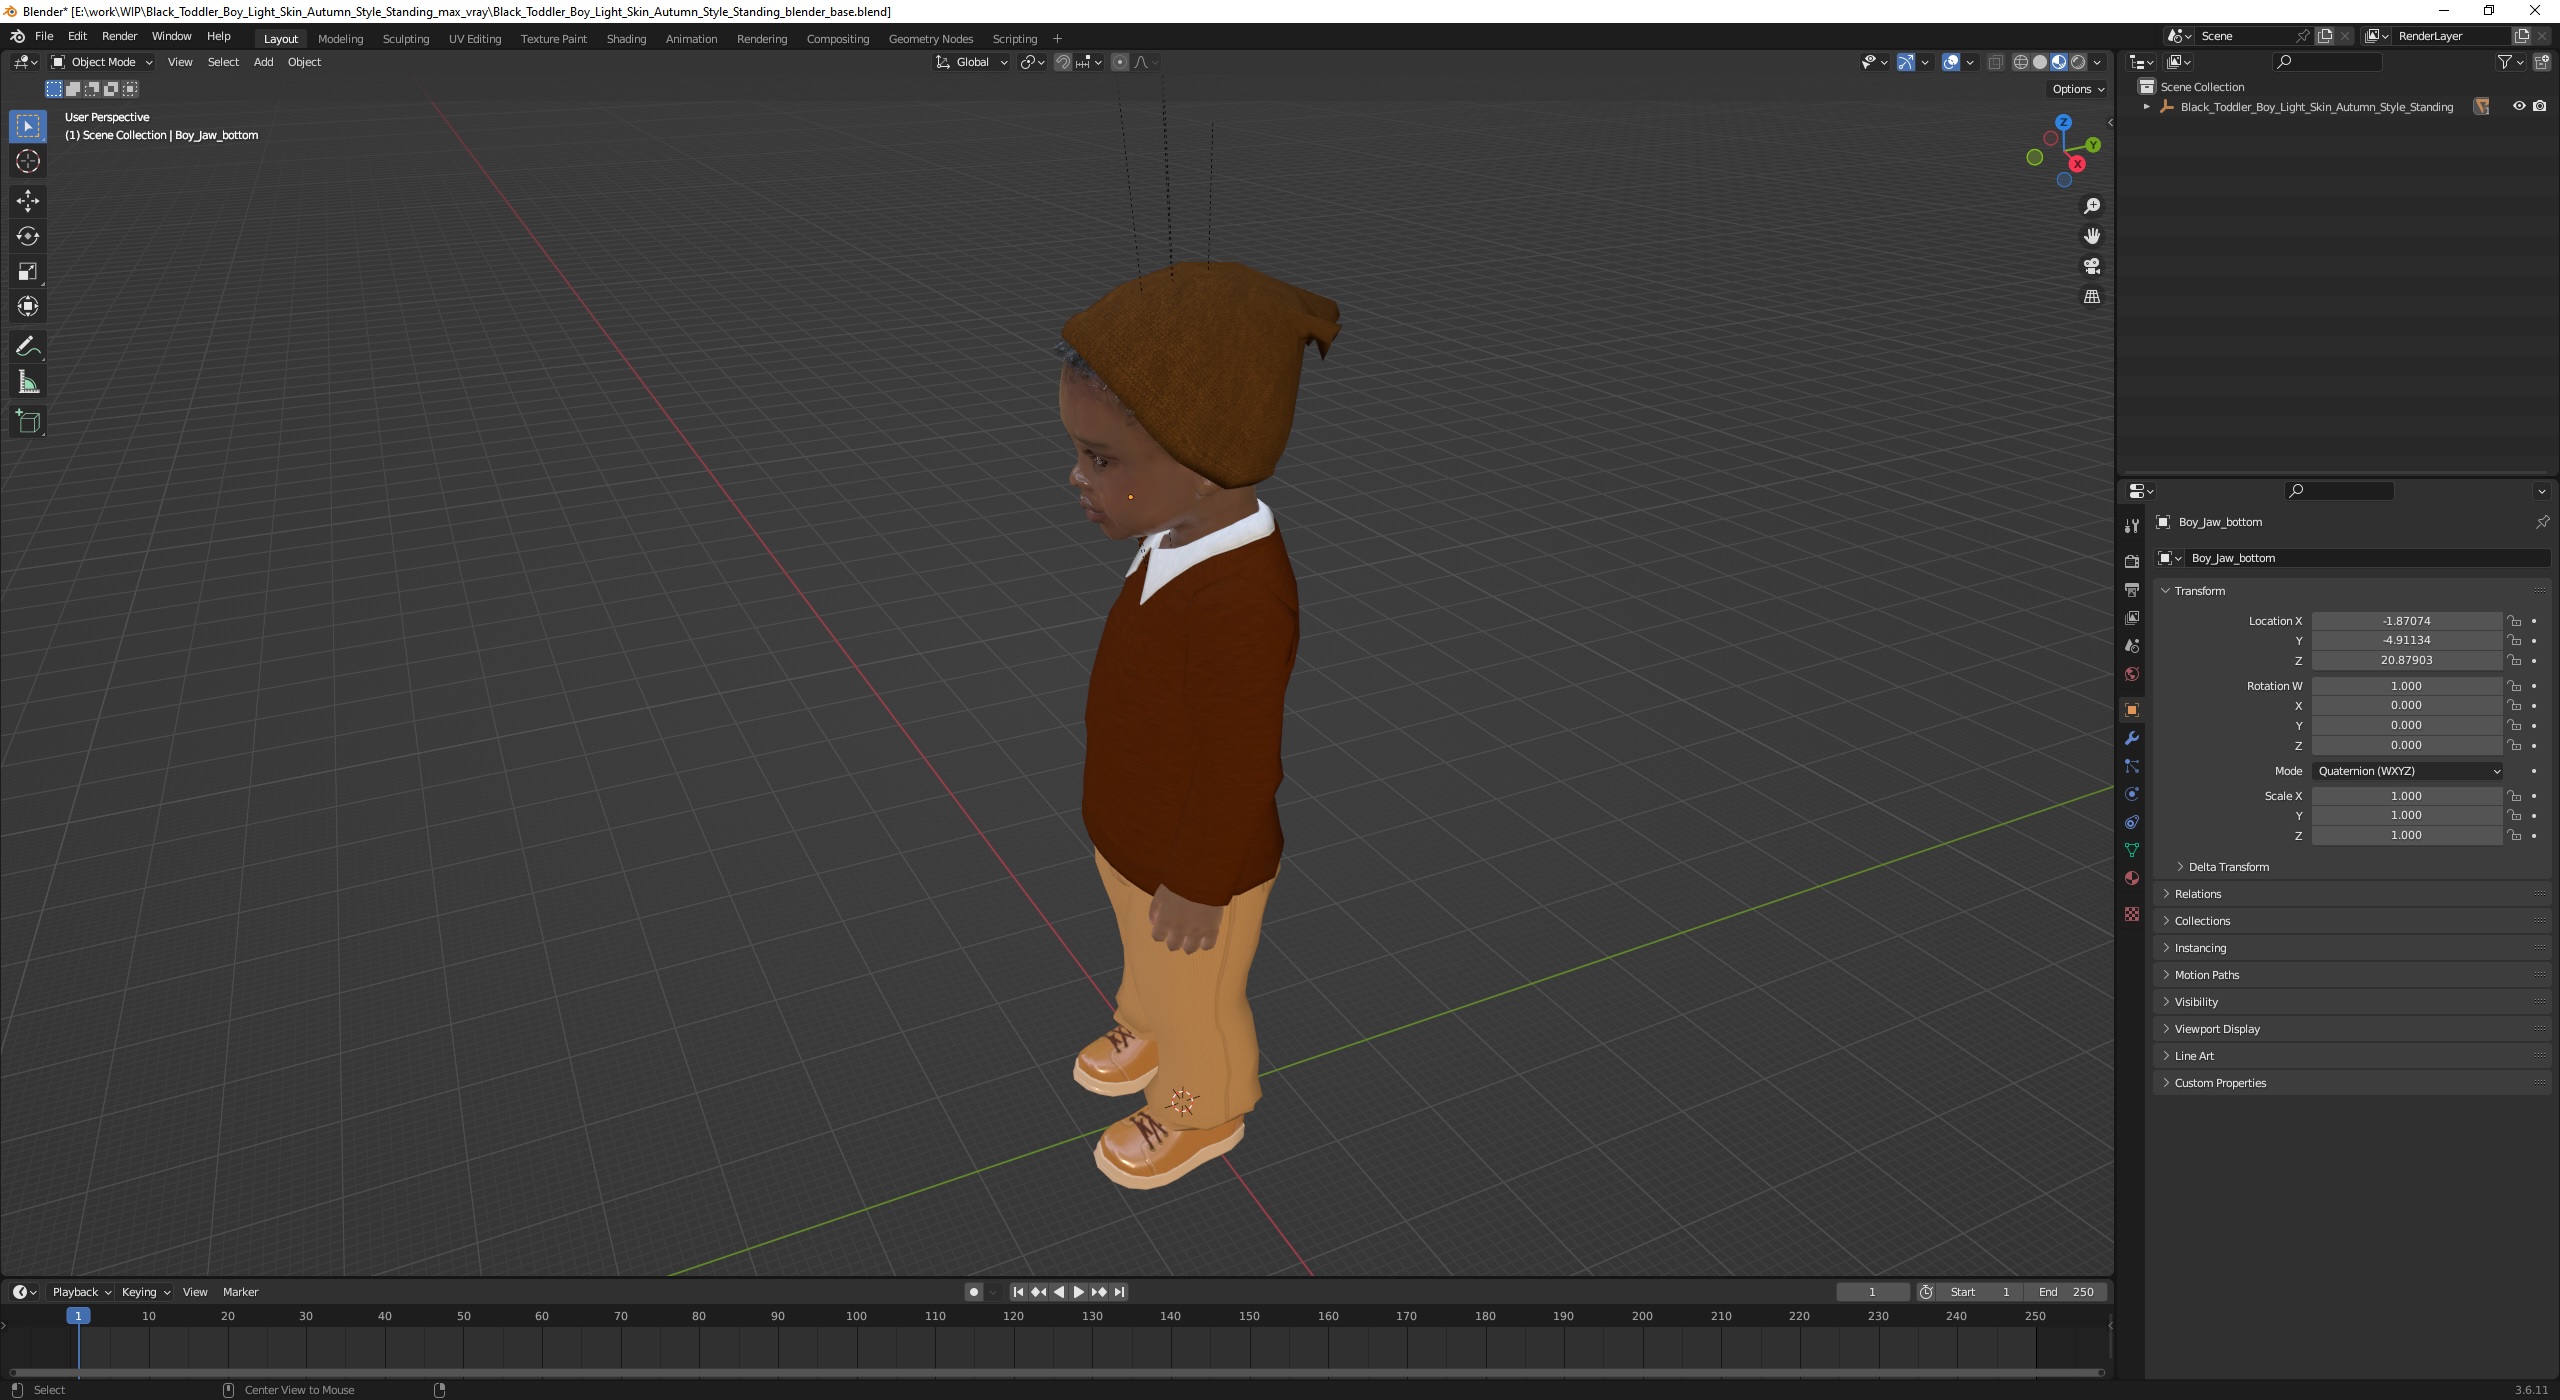Image resolution: width=2560 pixels, height=1400 pixels.
Task: Disable Black_Toddler_Boy collection in renders
Action: 2540,106
